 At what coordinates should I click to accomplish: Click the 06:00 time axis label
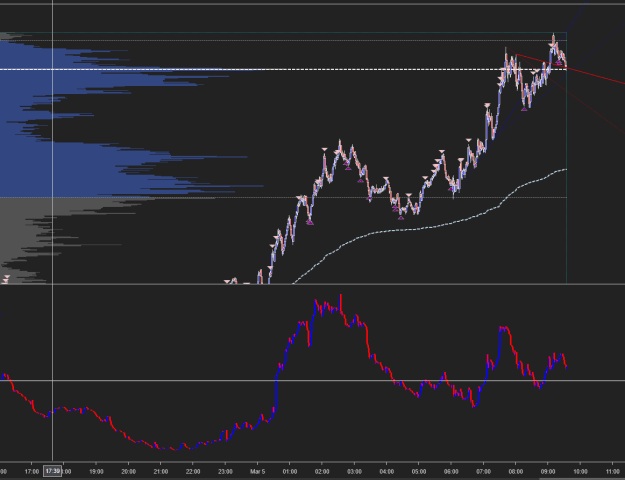(451, 472)
